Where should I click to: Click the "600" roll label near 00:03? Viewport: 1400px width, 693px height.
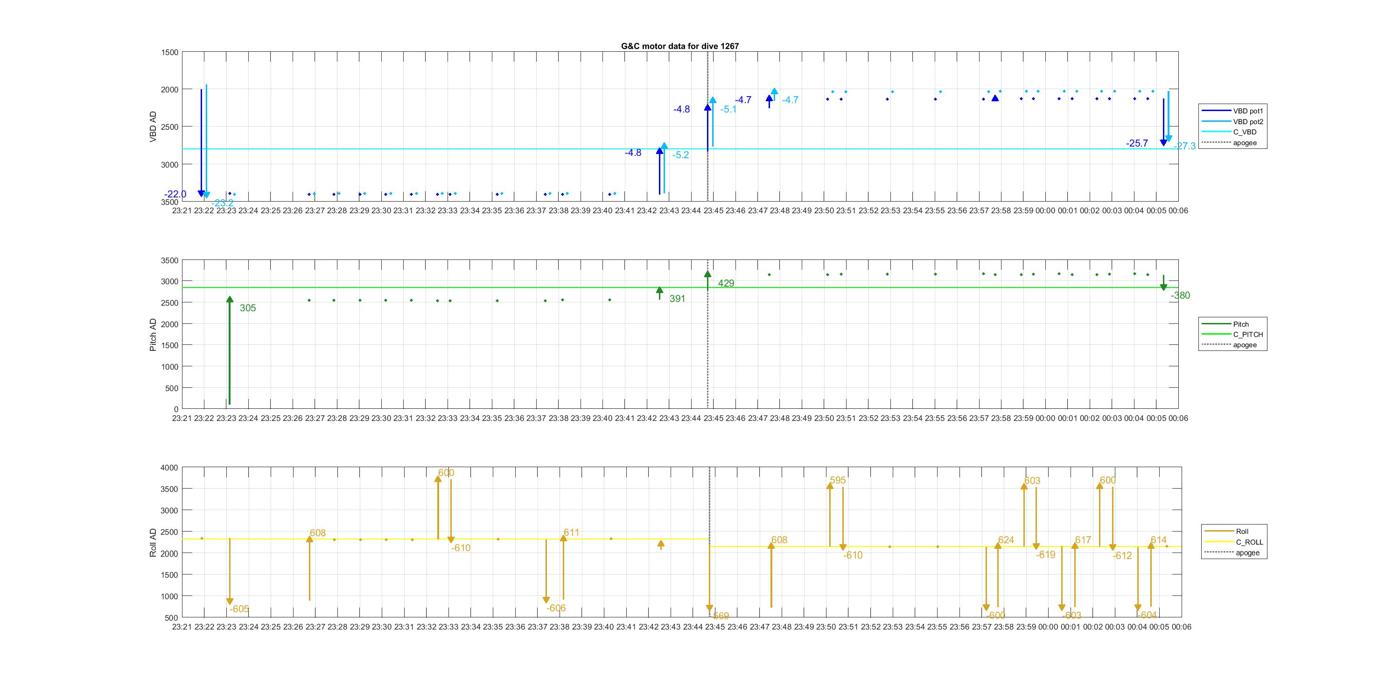[1108, 481]
